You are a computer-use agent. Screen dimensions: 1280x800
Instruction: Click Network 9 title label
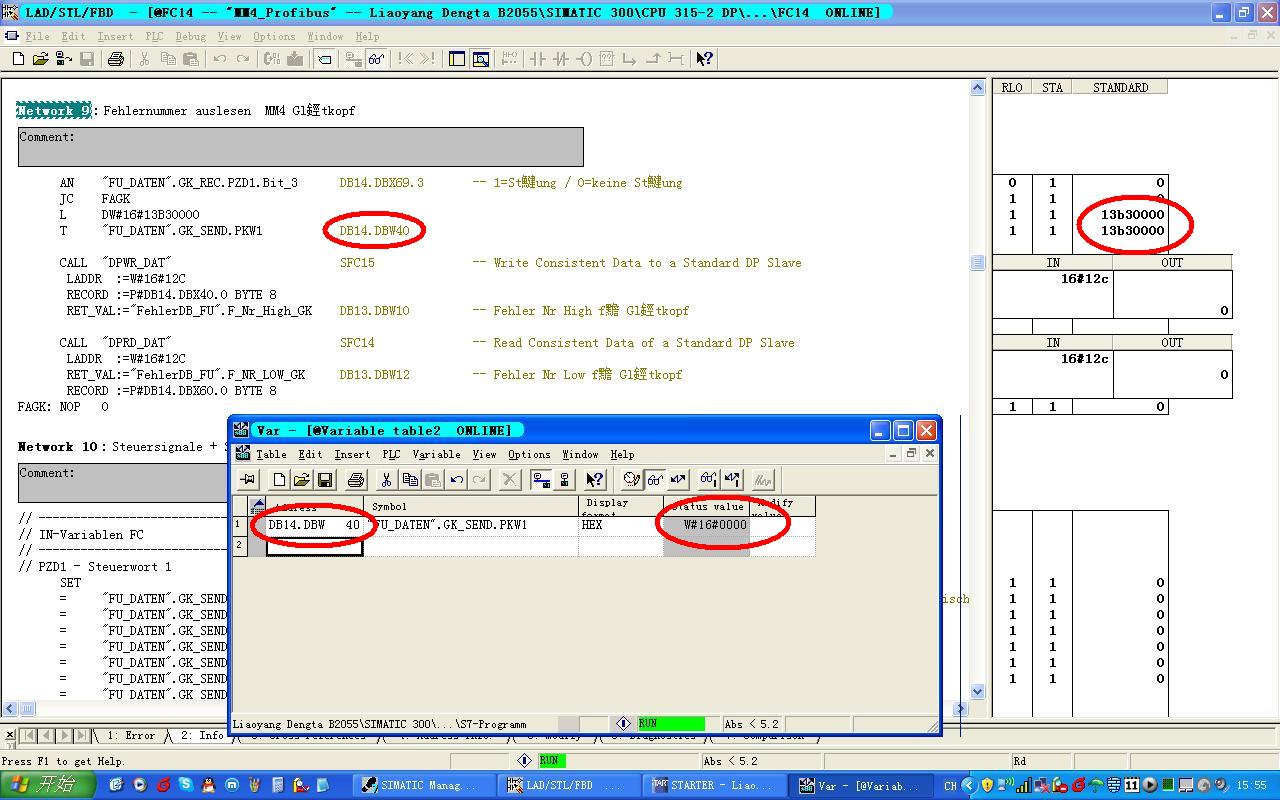click(54, 111)
